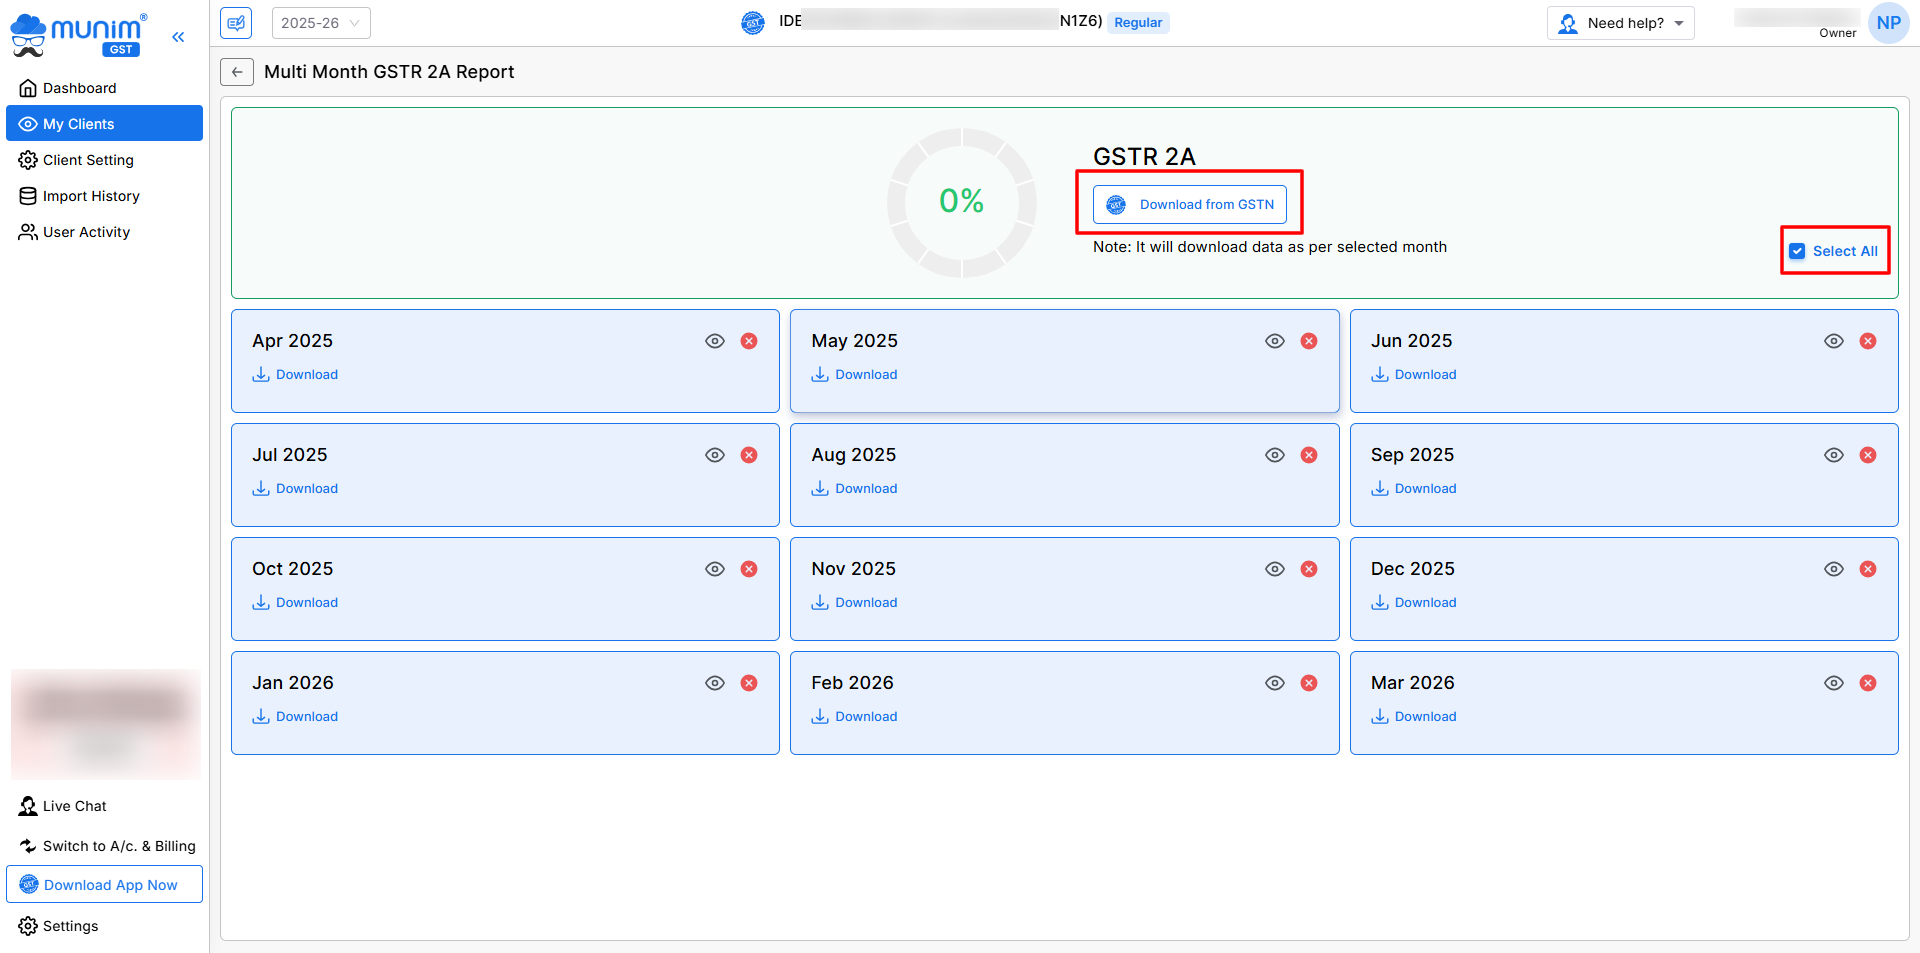This screenshot has height=953, width=1920.
Task: Click the red cross icon on Sep 2025
Action: (1867, 455)
